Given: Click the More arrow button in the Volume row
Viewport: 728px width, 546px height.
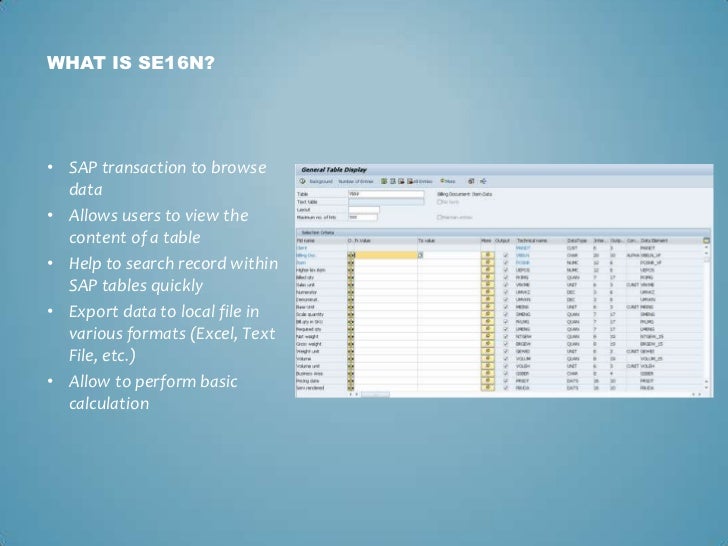Looking at the screenshot, I should (x=488, y=359).
